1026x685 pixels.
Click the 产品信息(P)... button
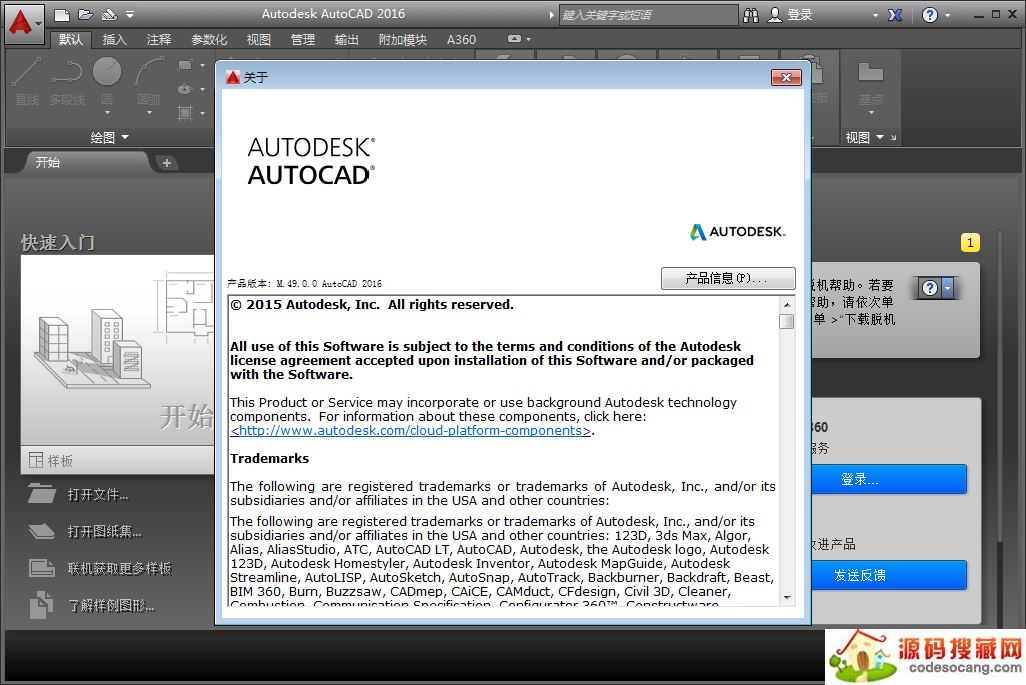[x=728, y=278]
